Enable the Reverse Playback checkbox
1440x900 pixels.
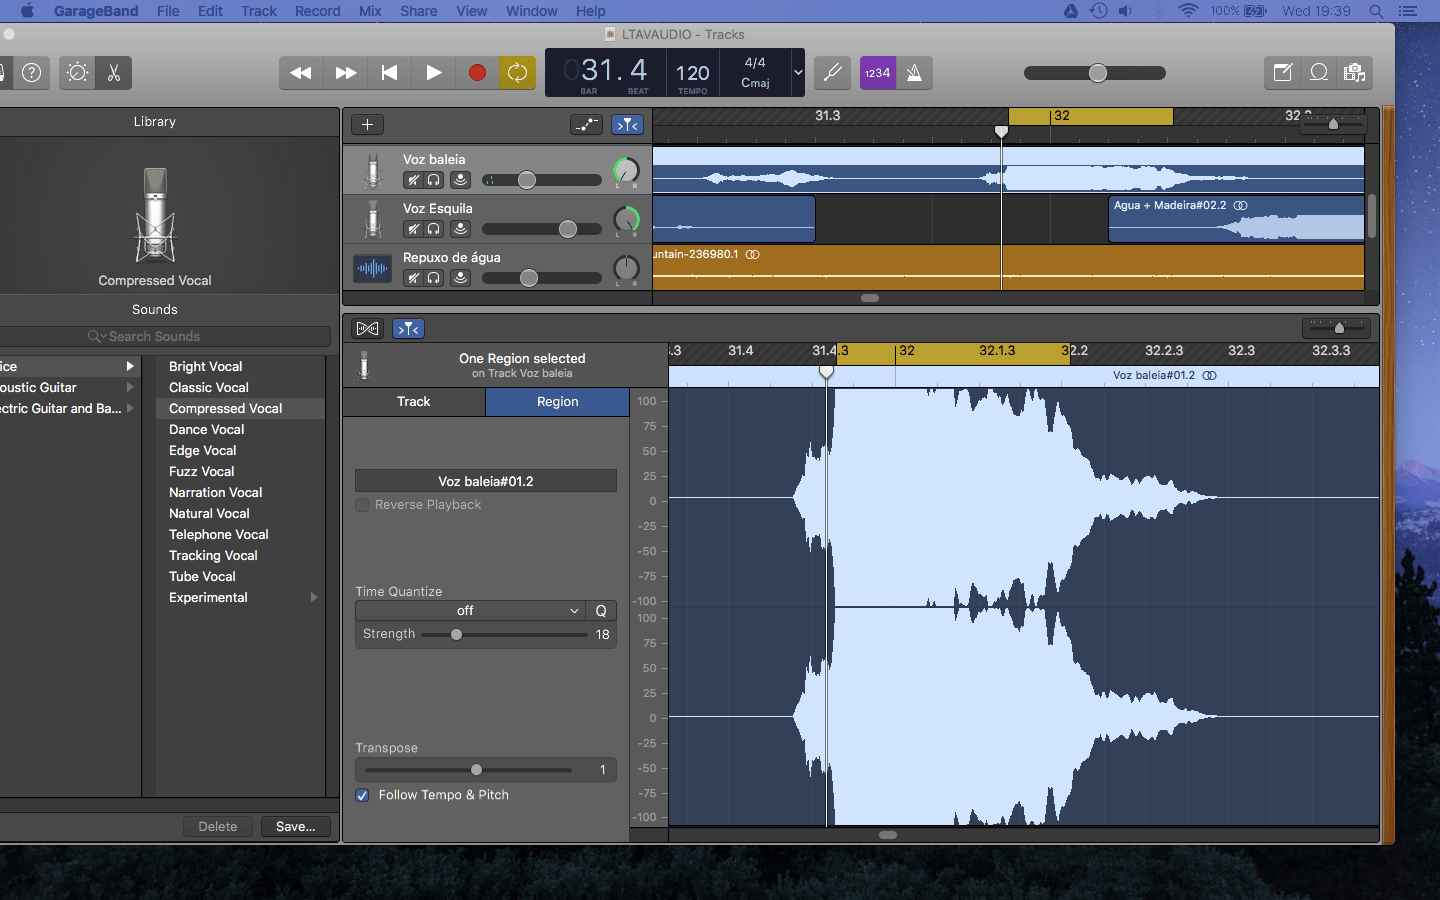[362, 505]
